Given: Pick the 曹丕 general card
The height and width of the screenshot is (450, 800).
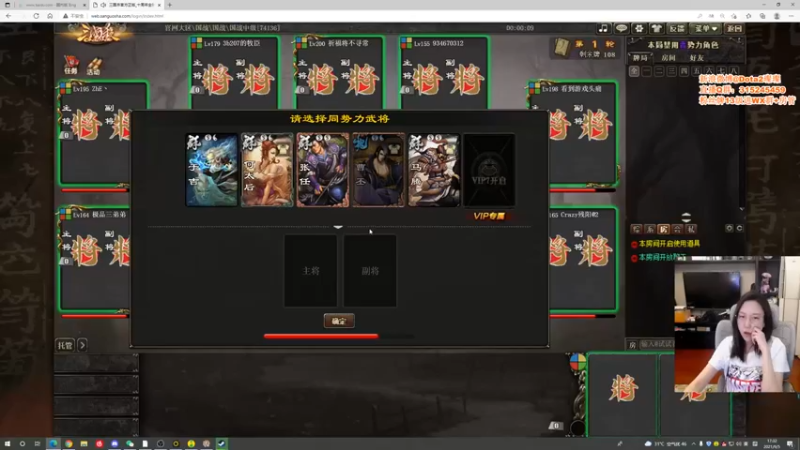Looking at the screenshot, I should click(378, 170).
